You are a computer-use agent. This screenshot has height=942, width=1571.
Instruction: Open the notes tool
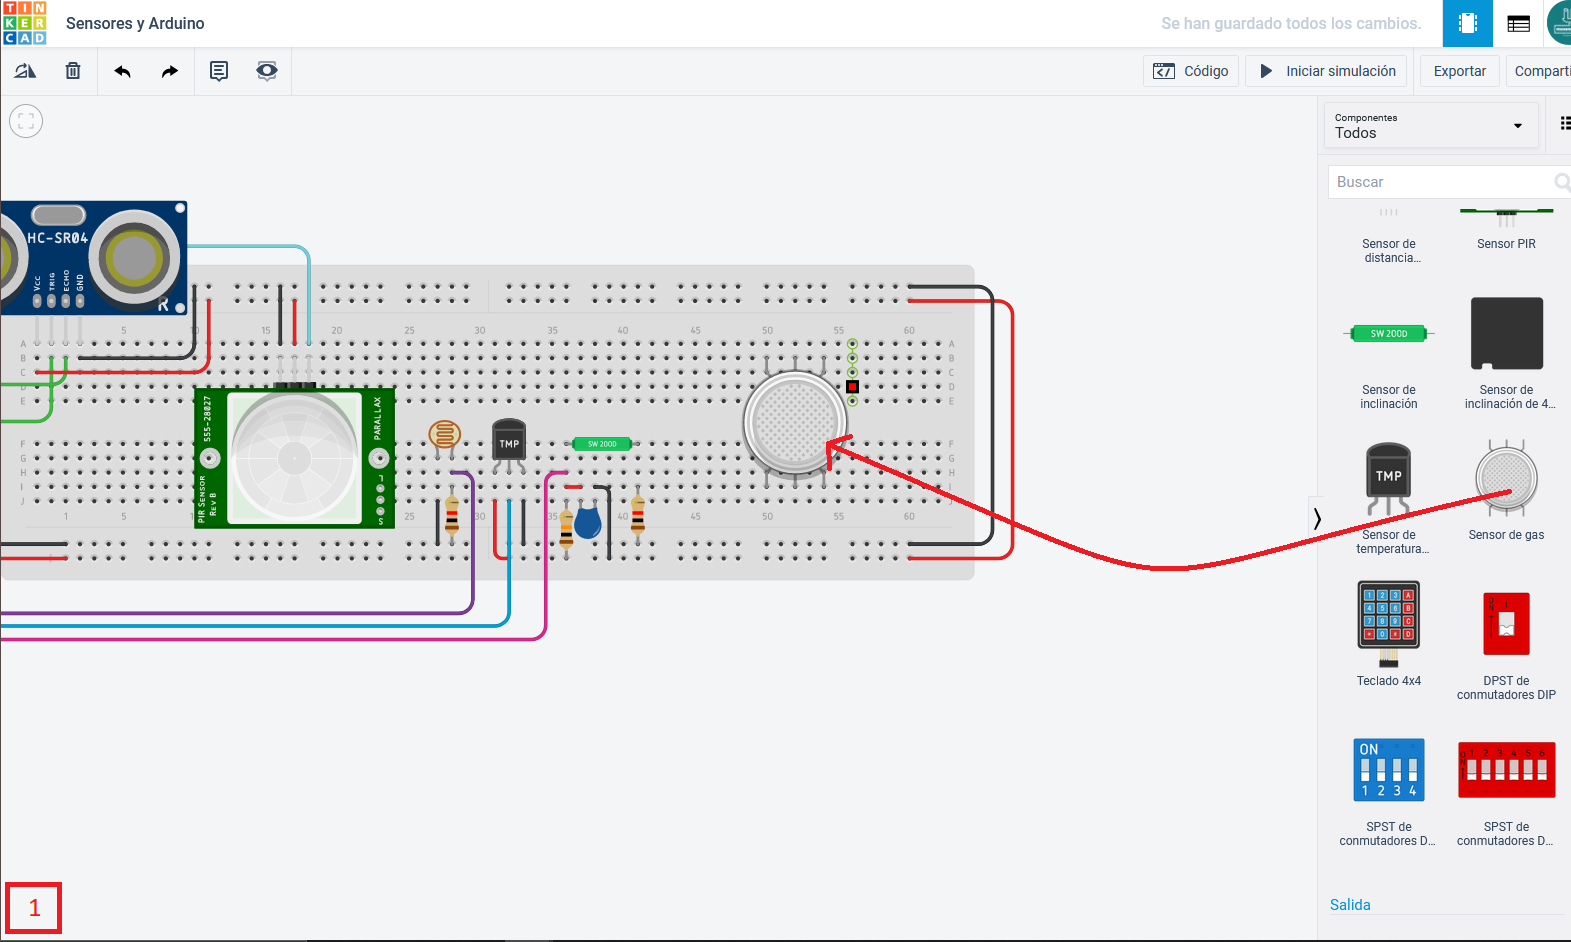(x=219, y=71)
